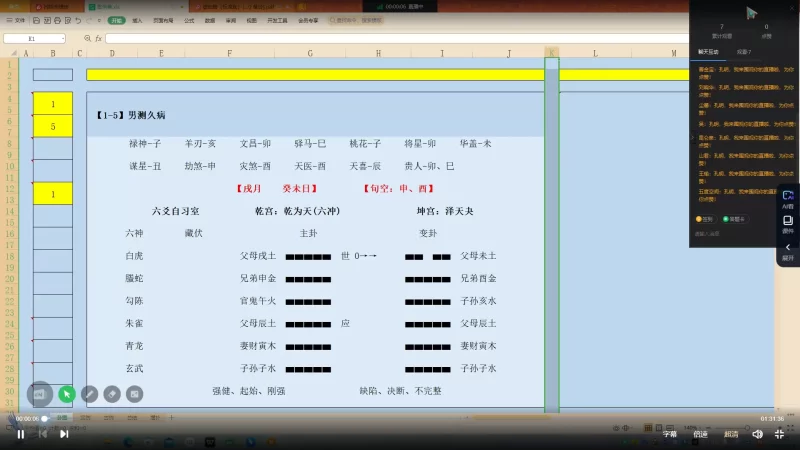Select the pen annotation tool
The height and width of the screenshot is (450, 800).
90,394
